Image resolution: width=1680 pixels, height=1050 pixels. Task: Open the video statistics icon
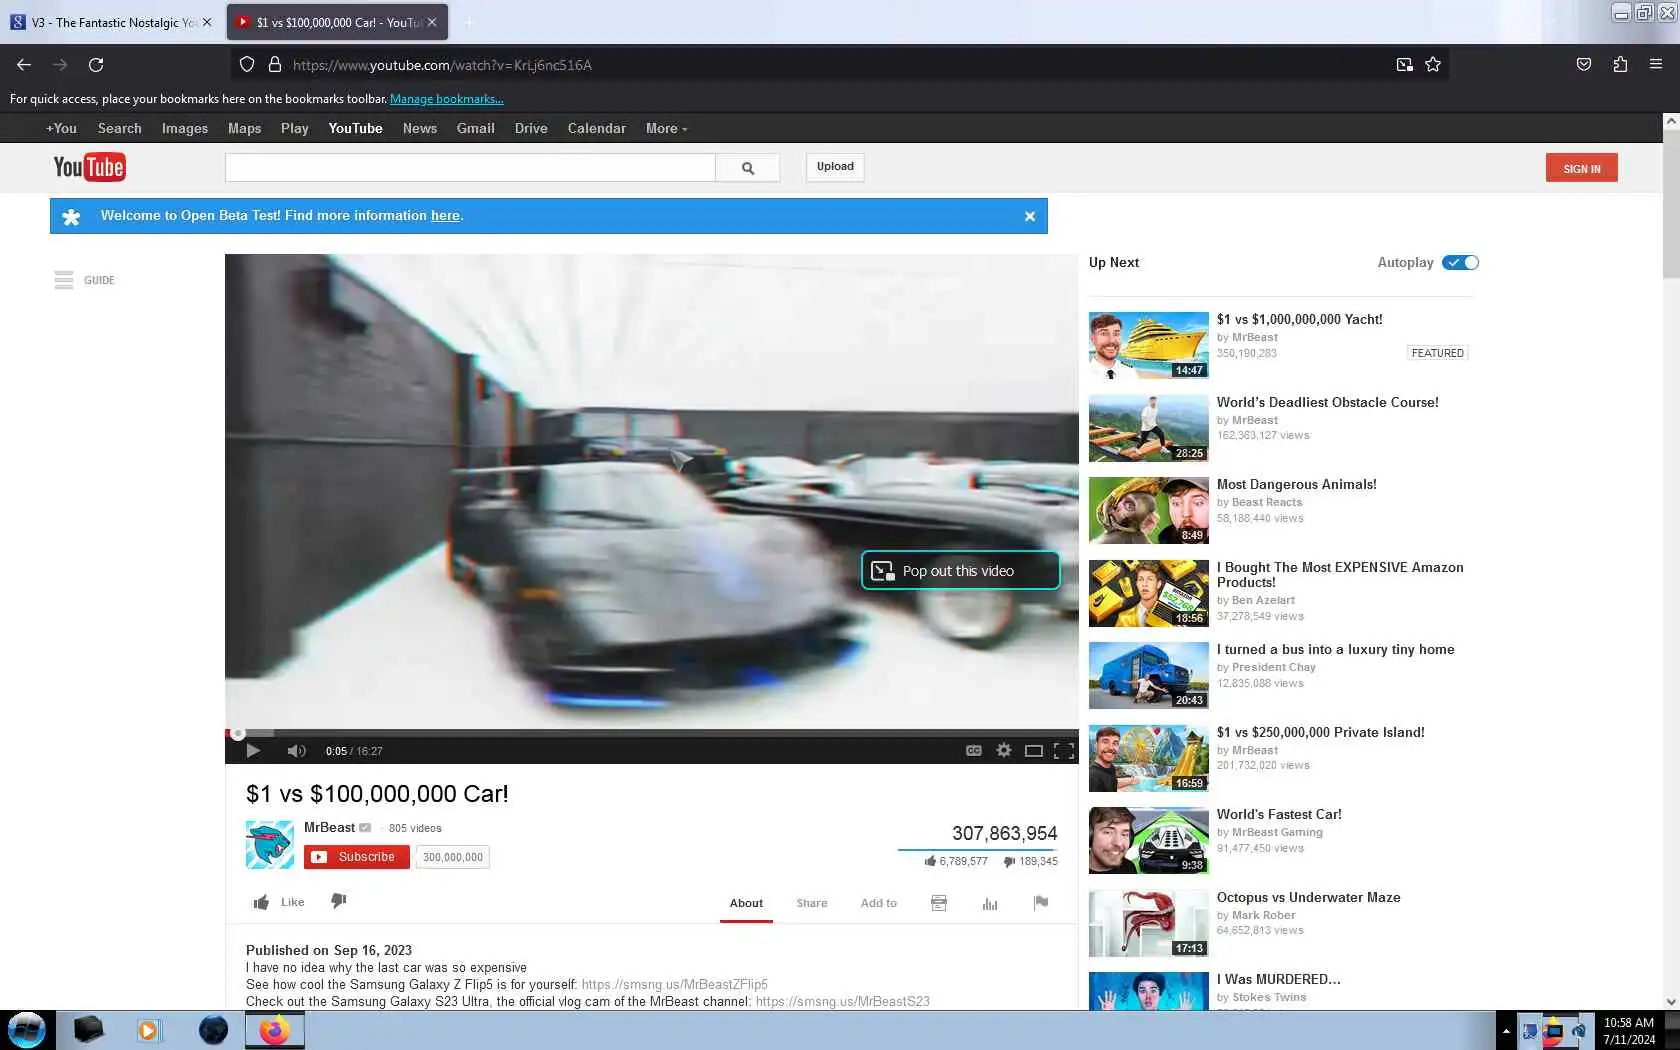point(990,903)
